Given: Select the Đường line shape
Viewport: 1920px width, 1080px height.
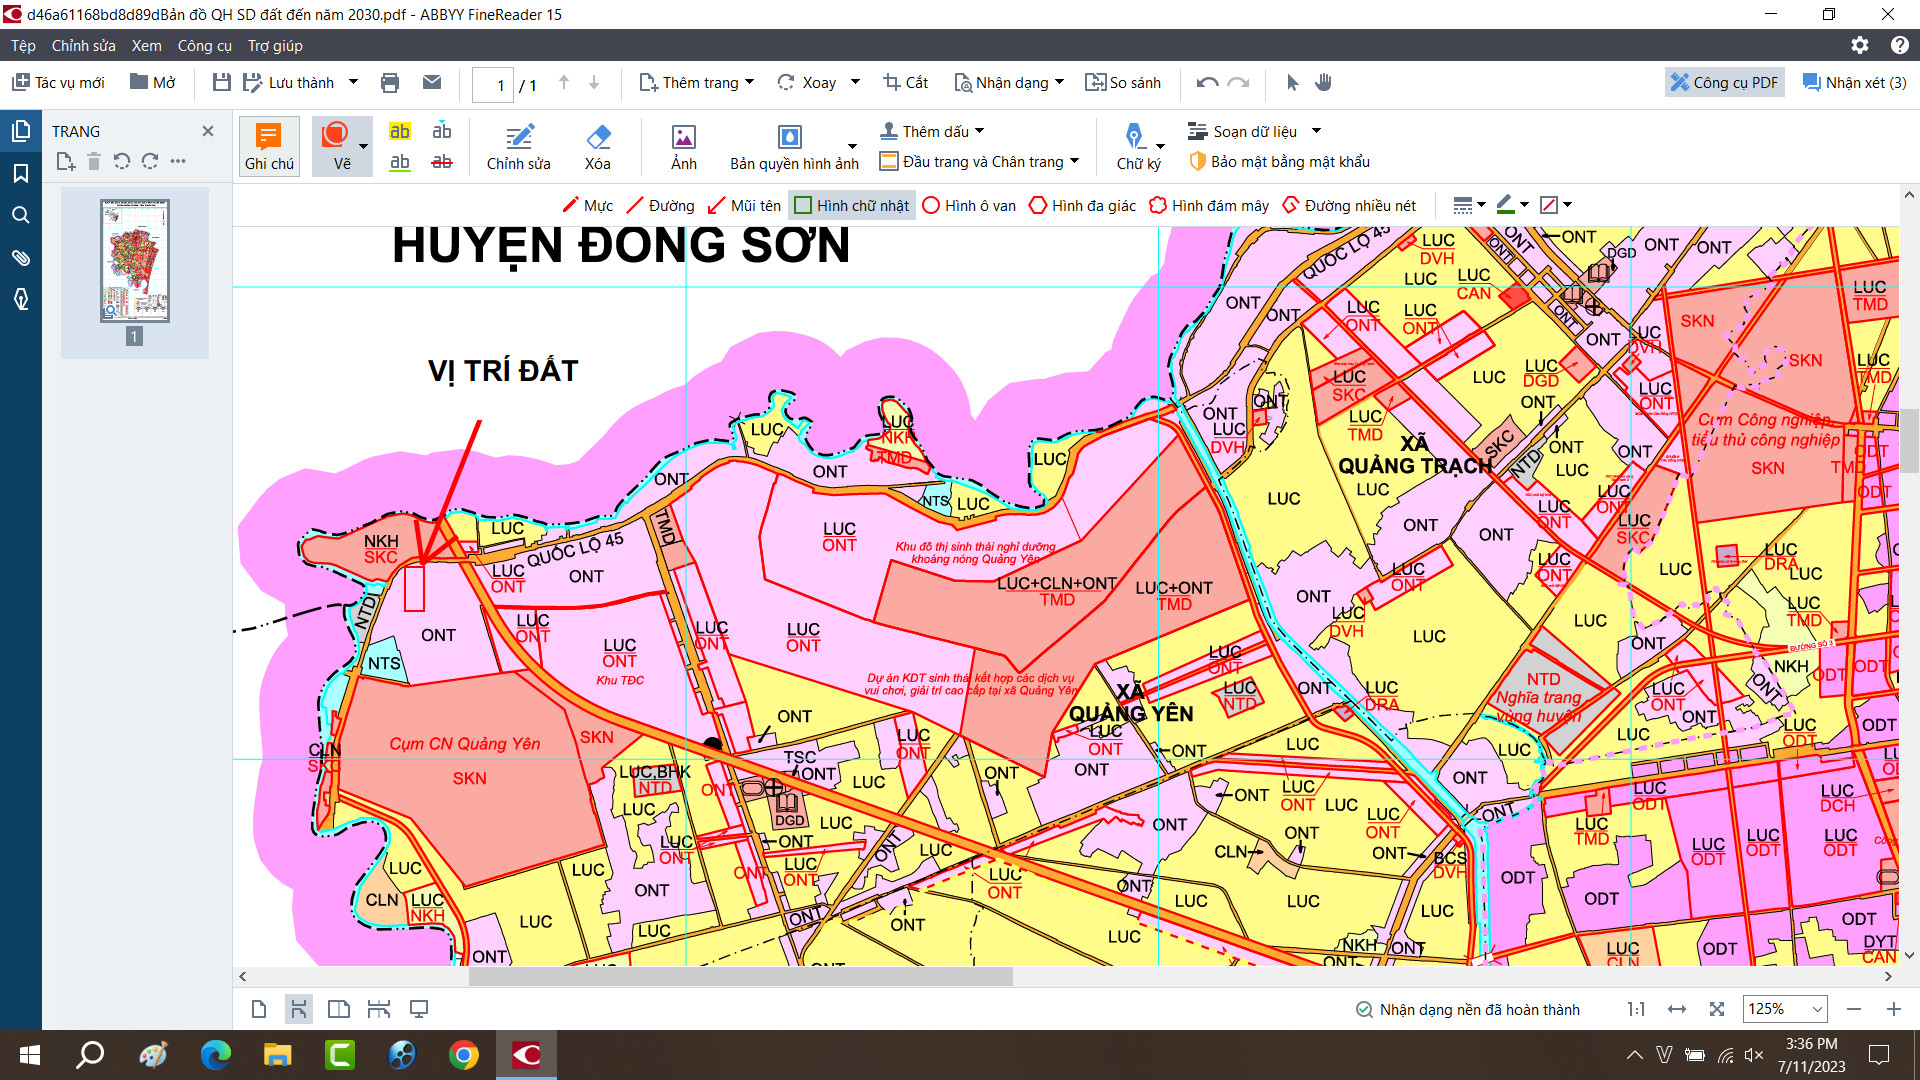Looking at the screenshot, I should (660, 205).
